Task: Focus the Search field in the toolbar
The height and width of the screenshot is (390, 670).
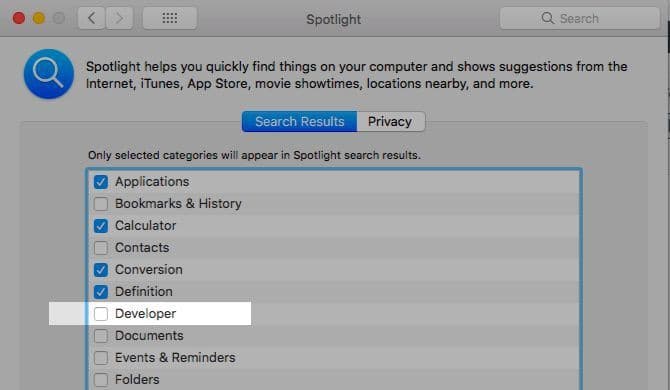Action: (x=580, y=18)
